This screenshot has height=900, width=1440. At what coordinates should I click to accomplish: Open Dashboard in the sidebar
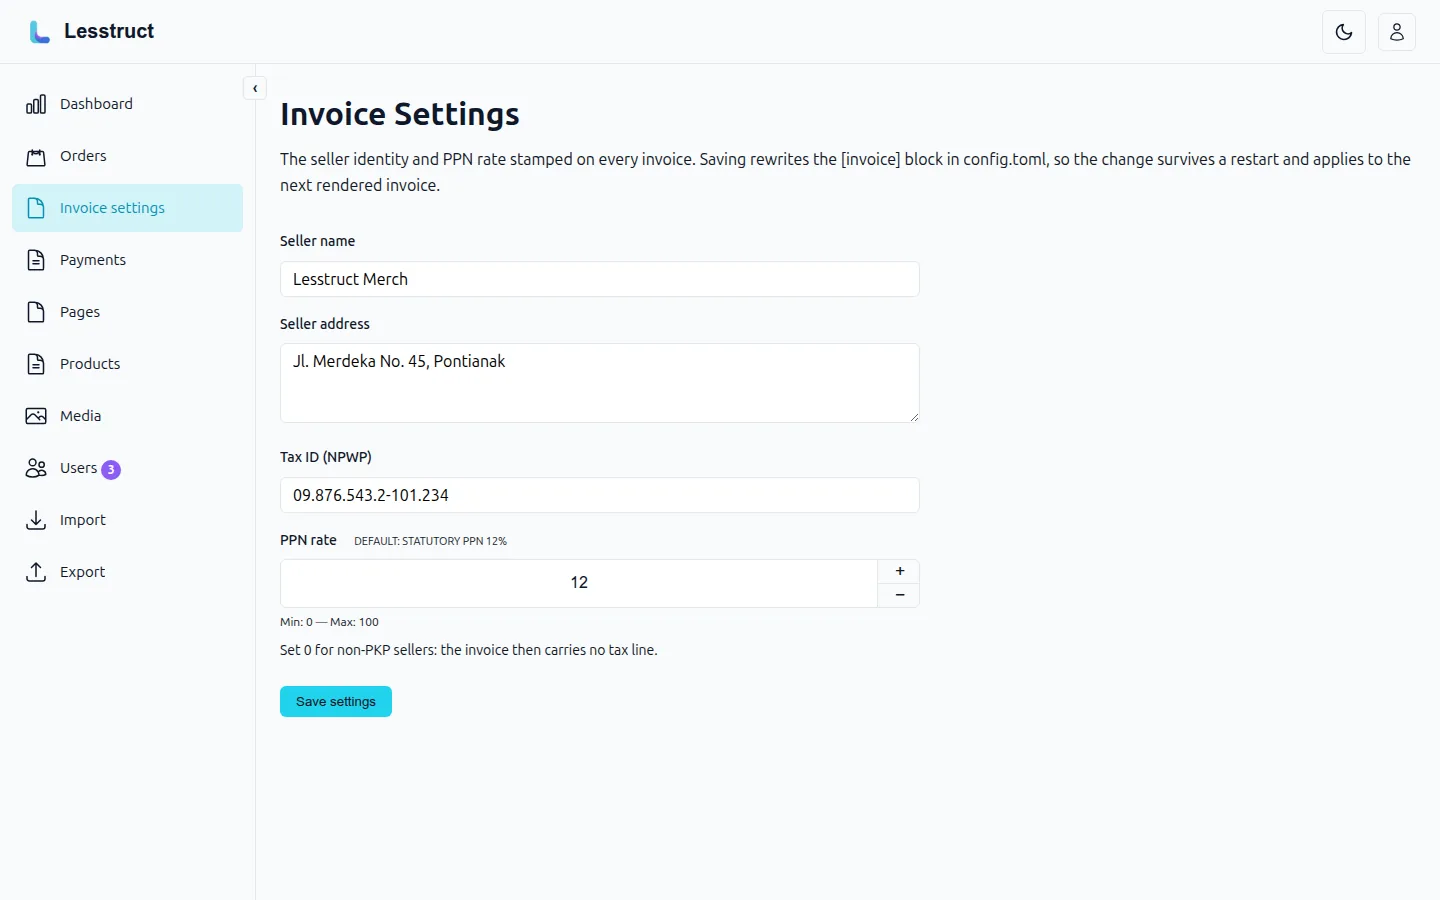128,104
